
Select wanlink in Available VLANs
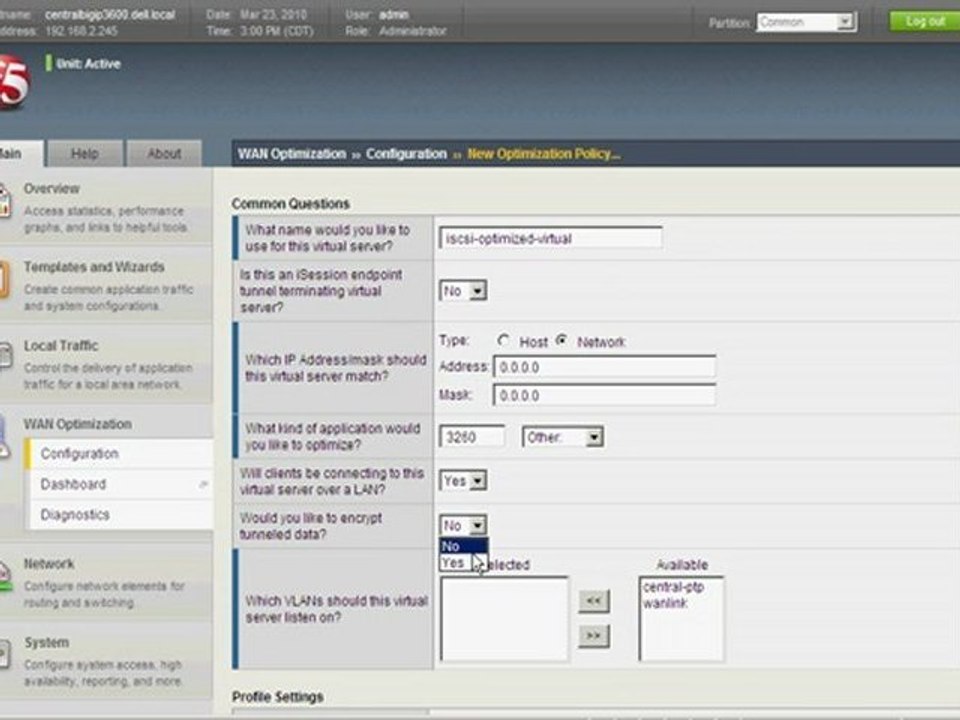click(x=666, y=604)
